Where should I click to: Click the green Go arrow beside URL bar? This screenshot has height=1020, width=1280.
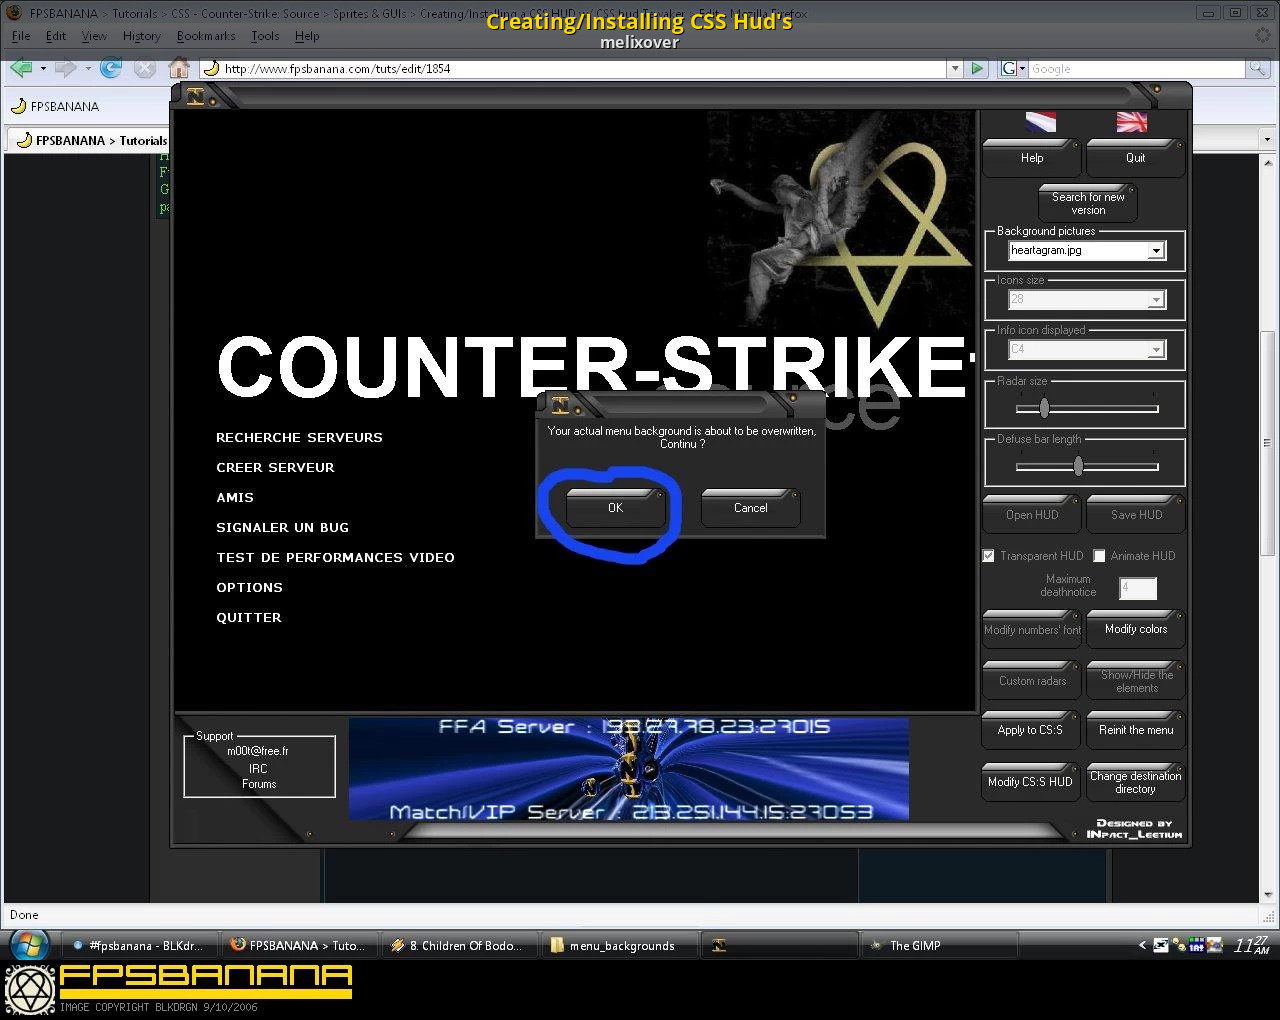977,68
